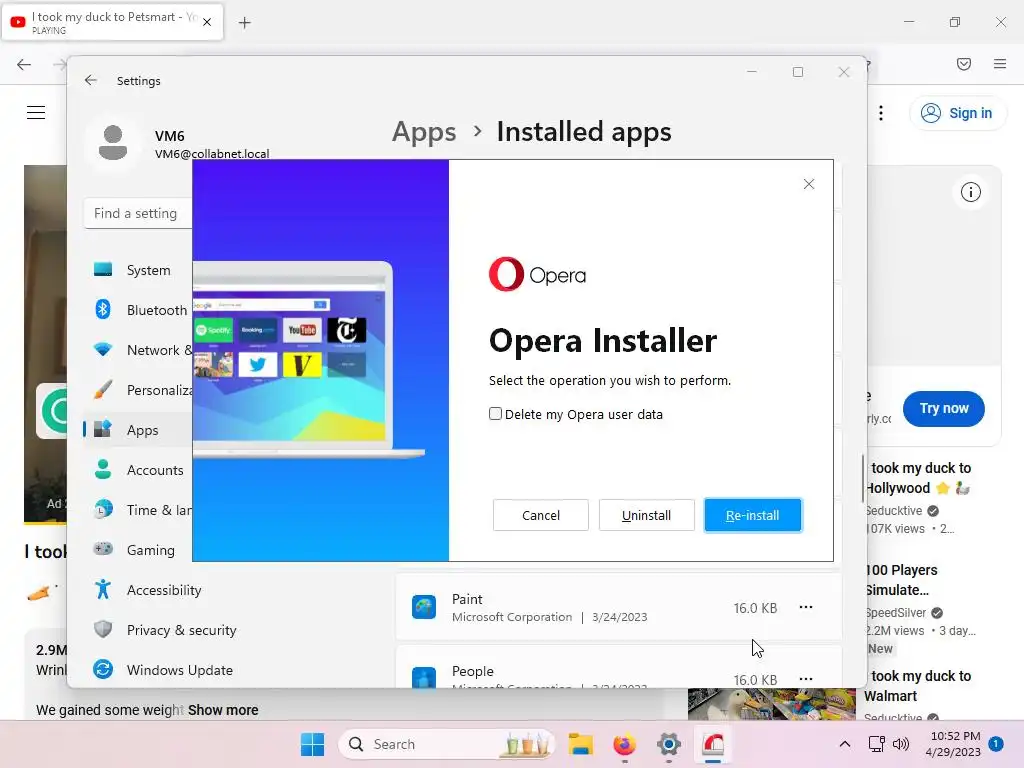
Task: Click the VM6 user avatar in Settings
Action: coord(113,142)
